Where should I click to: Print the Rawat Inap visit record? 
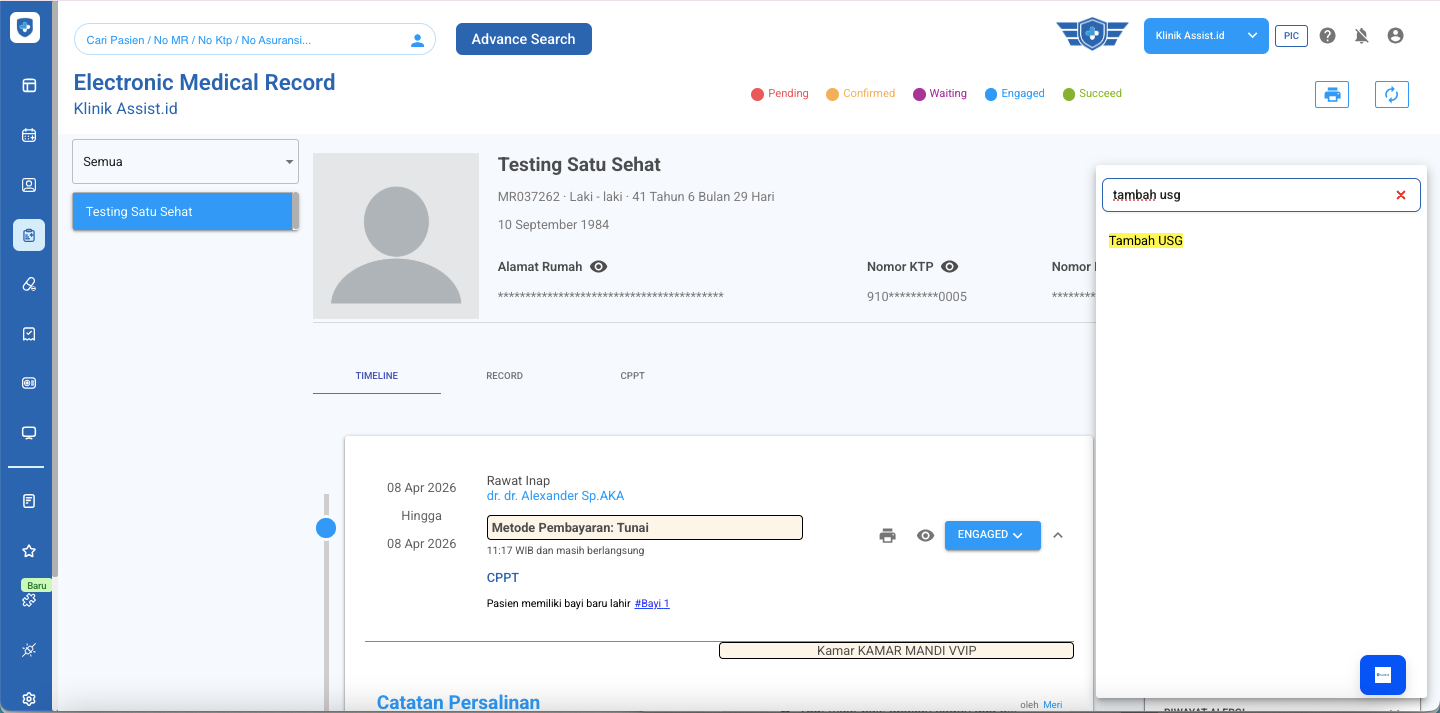click(x=887, y=535)
